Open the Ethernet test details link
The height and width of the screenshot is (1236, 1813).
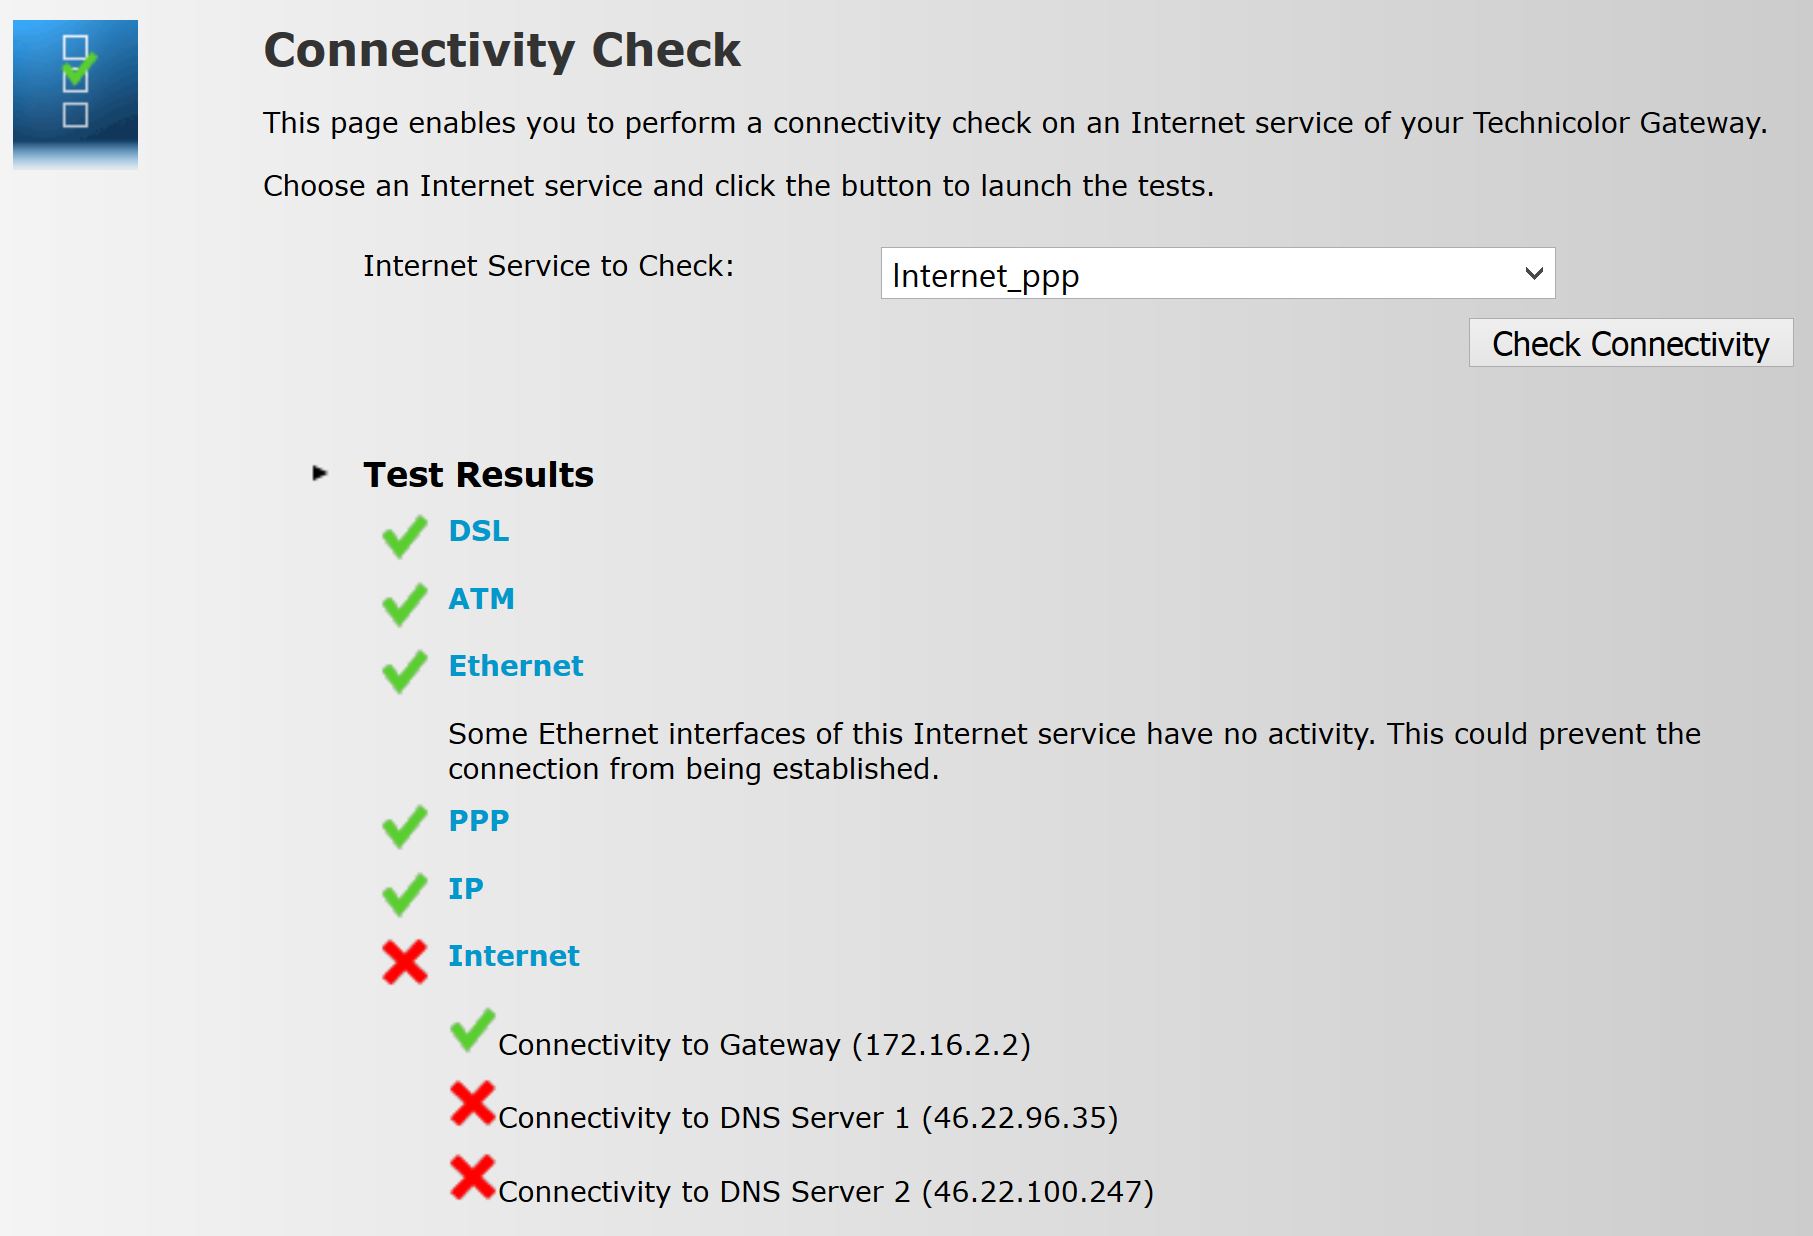coord(516,665)
